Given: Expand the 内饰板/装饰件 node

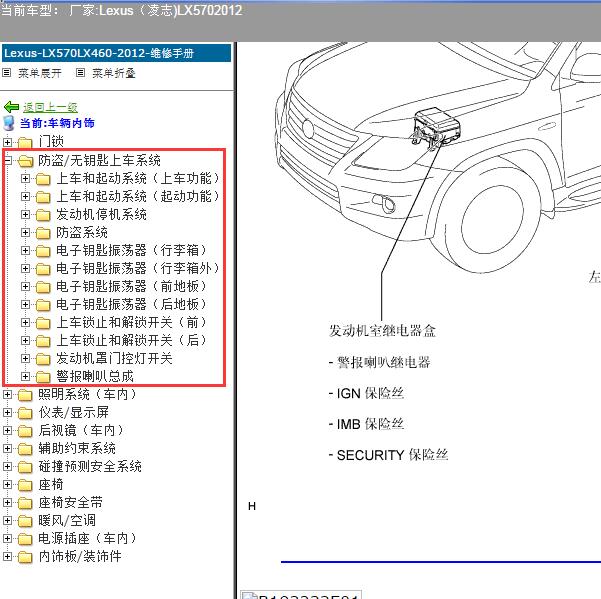Looking at the screenshot, I should 7,556.
